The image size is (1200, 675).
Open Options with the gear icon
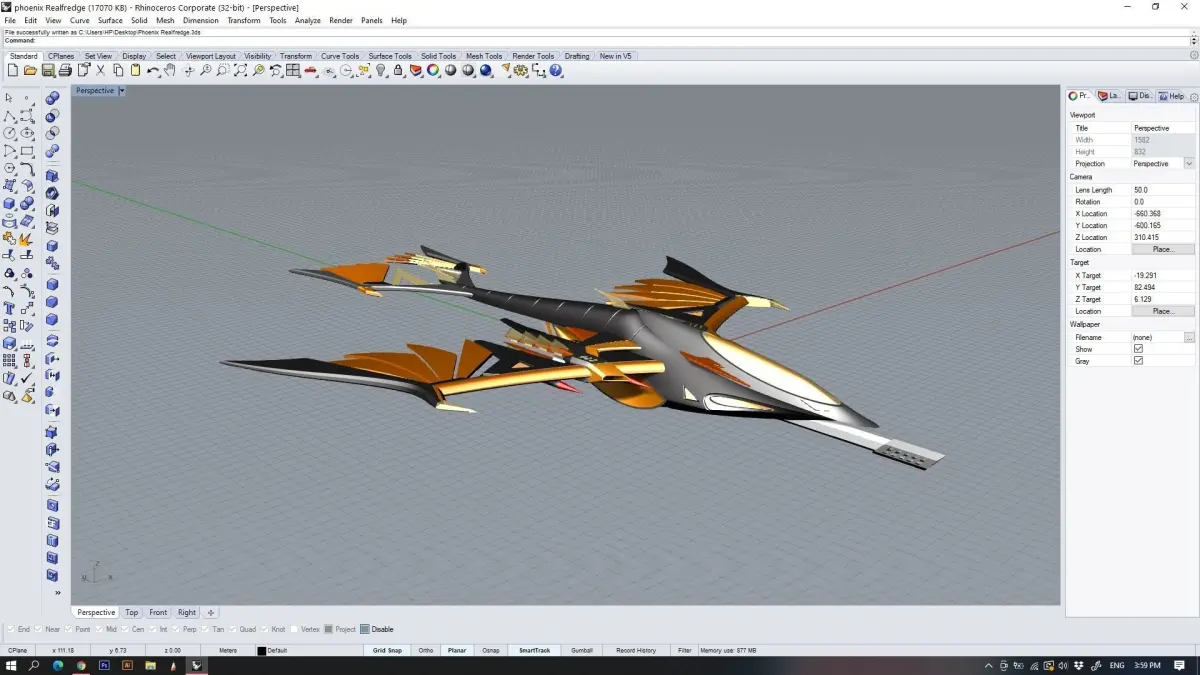tap(521, 71)
